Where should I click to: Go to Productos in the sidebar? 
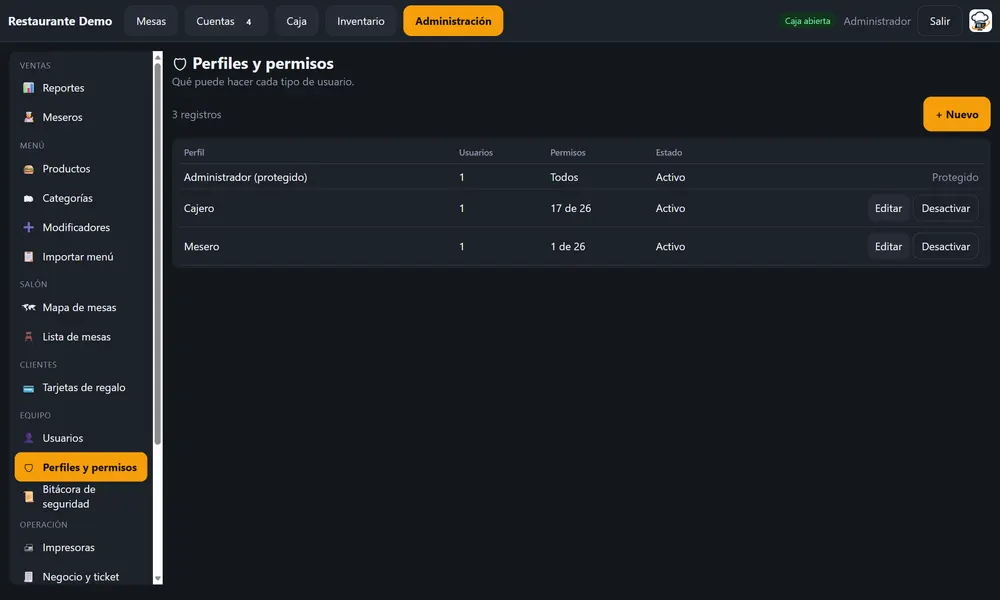coord(81,169)
